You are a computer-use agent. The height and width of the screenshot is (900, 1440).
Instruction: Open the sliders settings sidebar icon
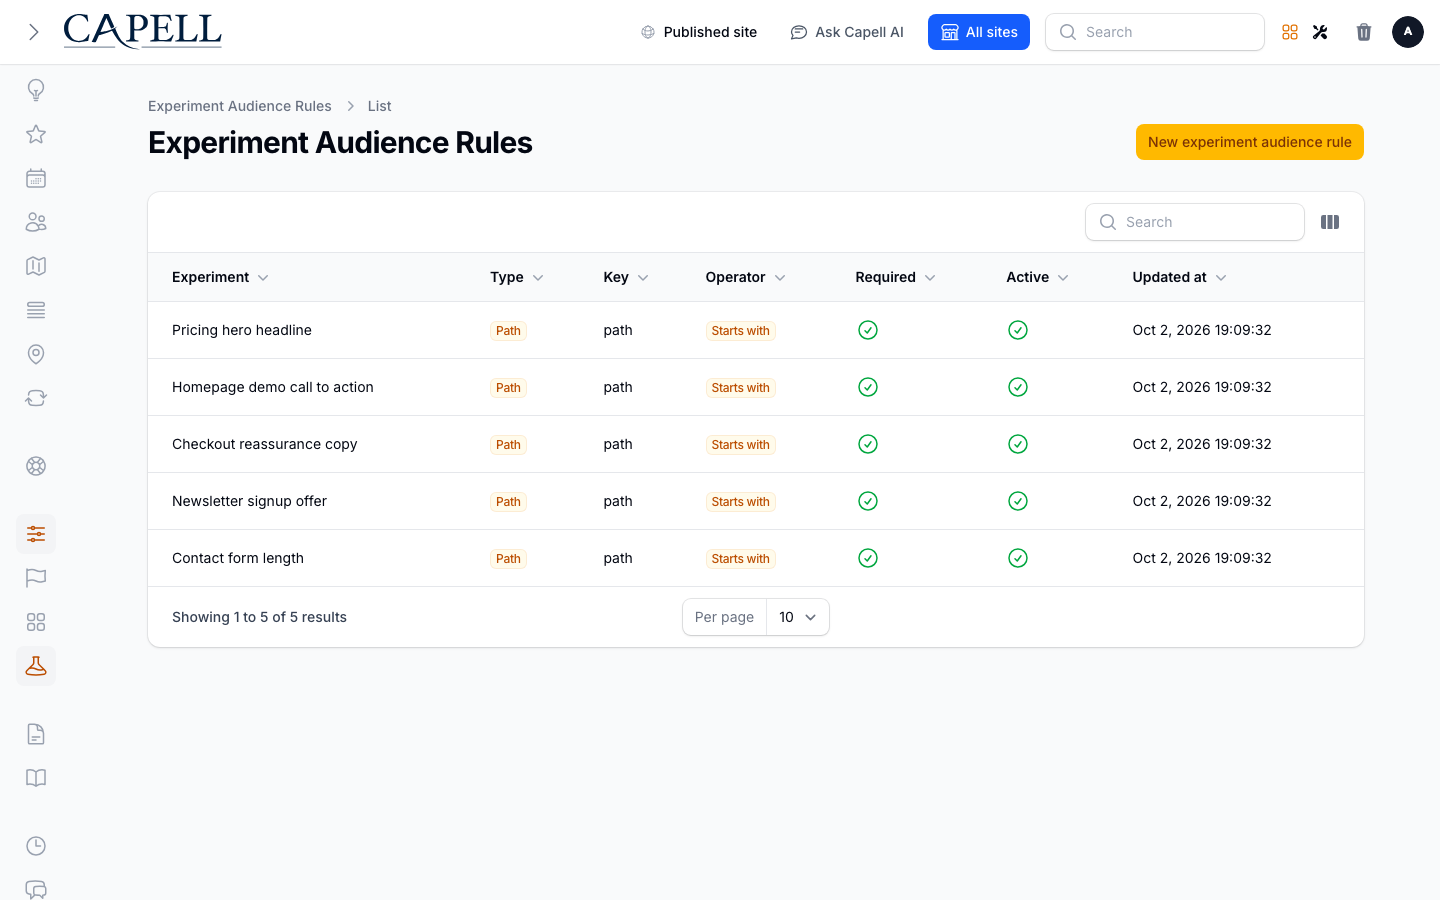pyautogui.click(x=36, y=534)
